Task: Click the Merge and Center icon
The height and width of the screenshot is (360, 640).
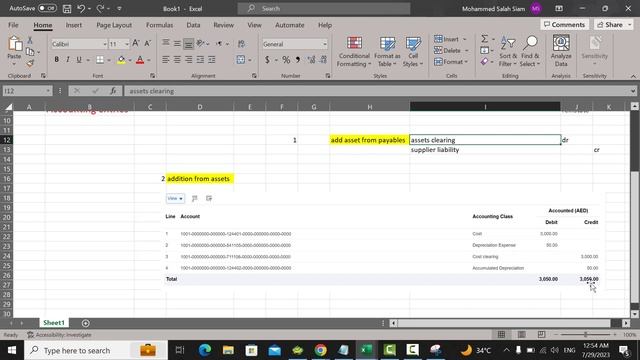Action: coord(241,60)
